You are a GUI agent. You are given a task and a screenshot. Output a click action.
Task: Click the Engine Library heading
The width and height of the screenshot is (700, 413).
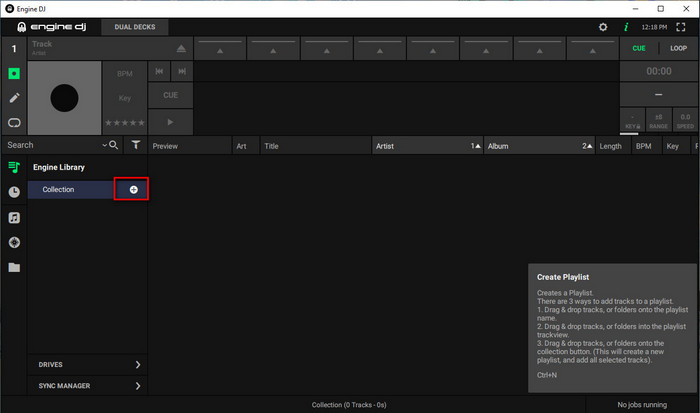[x=59, y=167]
